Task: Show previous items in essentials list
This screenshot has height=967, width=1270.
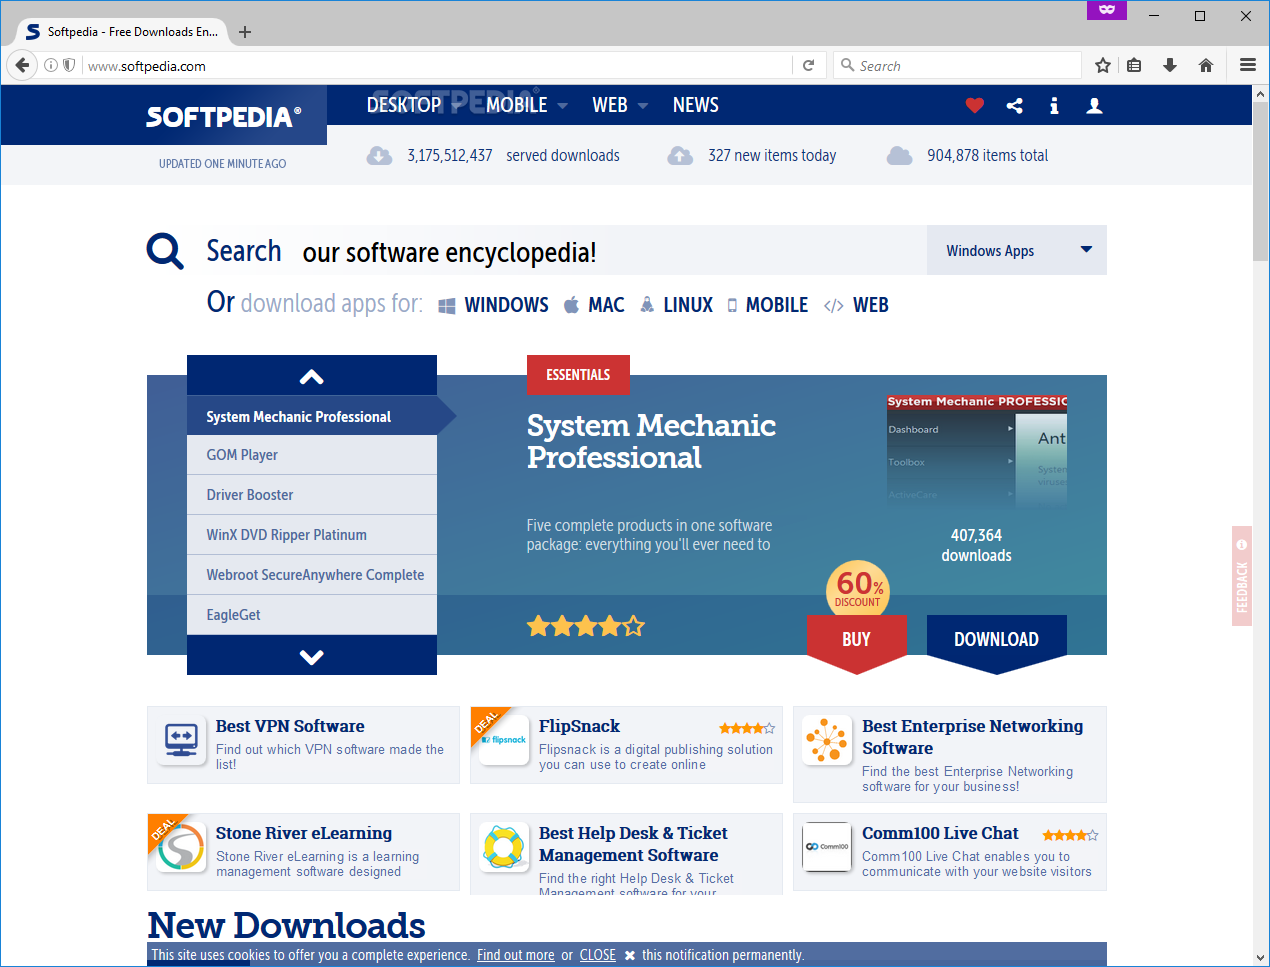Action: [312, 376]
